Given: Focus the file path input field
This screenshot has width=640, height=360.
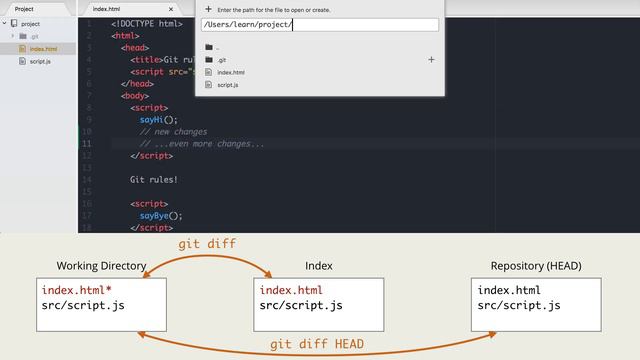Looking at the screenshot, I should (320, 24).
